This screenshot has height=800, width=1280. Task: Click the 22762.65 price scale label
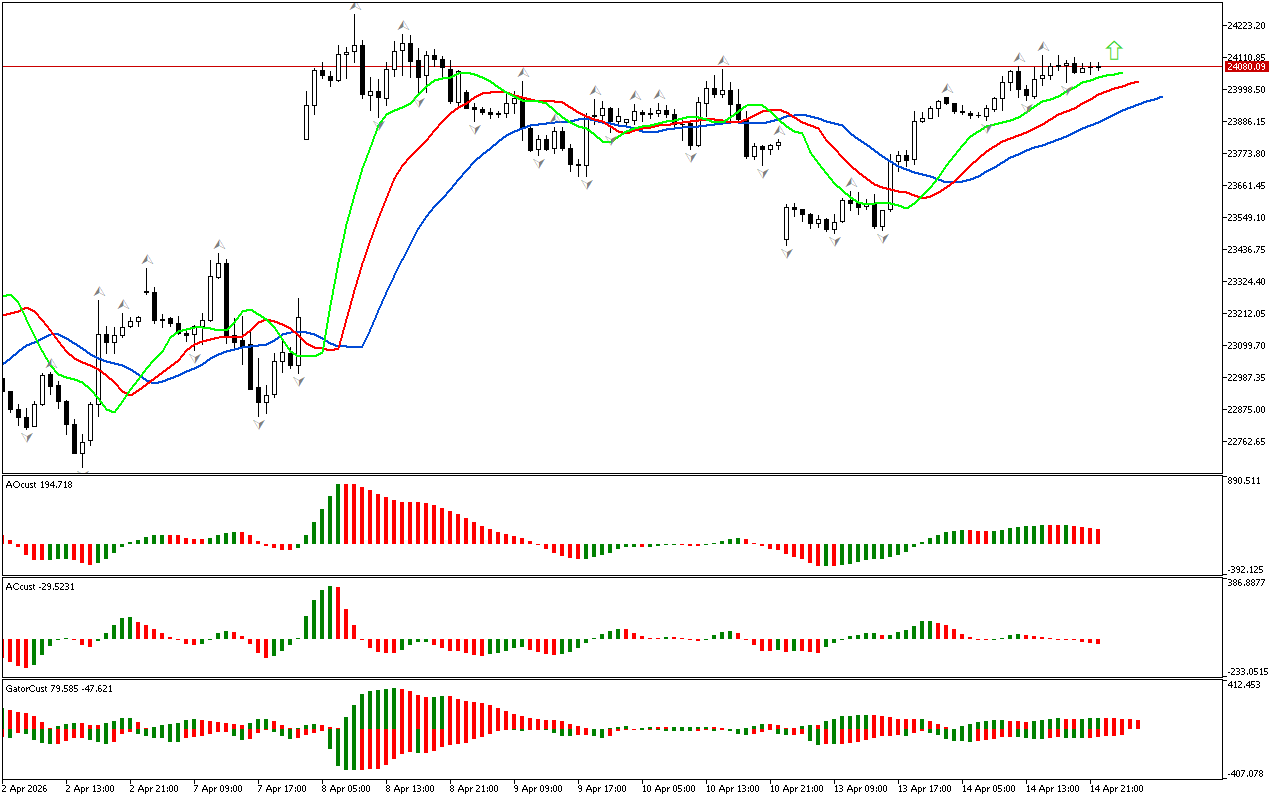[1248, 442]
